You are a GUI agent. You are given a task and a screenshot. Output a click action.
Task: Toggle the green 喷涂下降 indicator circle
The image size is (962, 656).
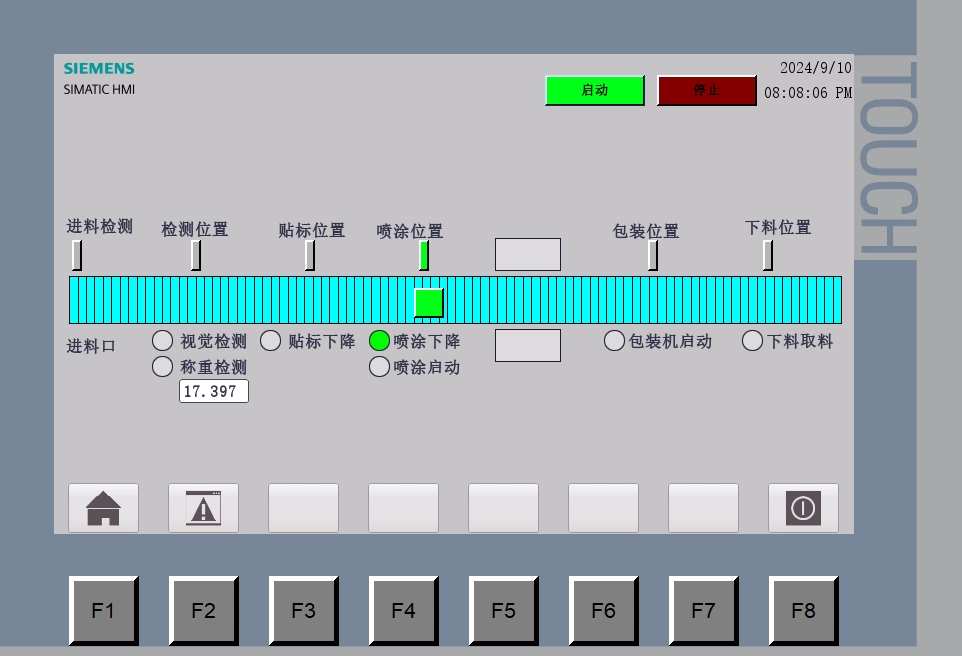click(379, 341)
